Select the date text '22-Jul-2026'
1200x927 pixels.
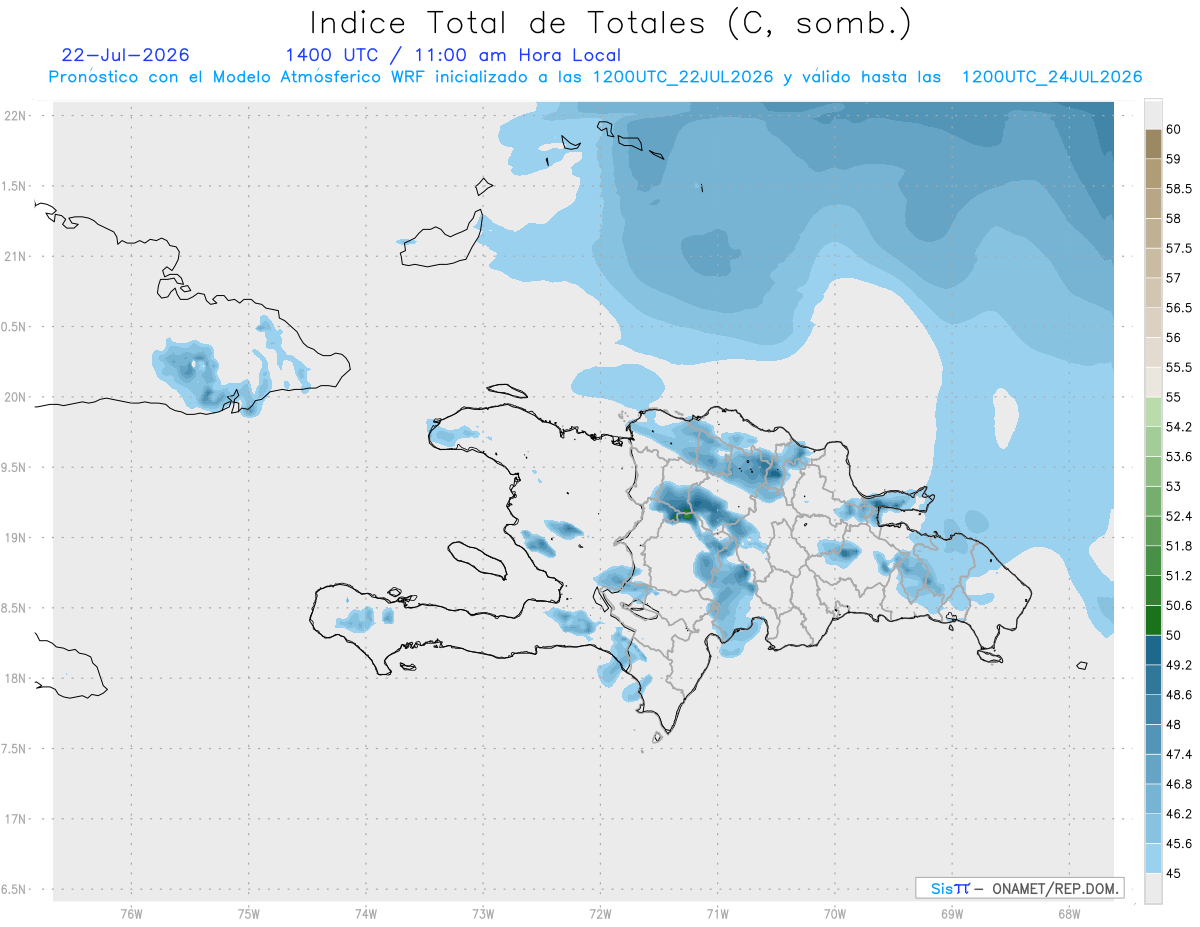[x=125, y=55]
